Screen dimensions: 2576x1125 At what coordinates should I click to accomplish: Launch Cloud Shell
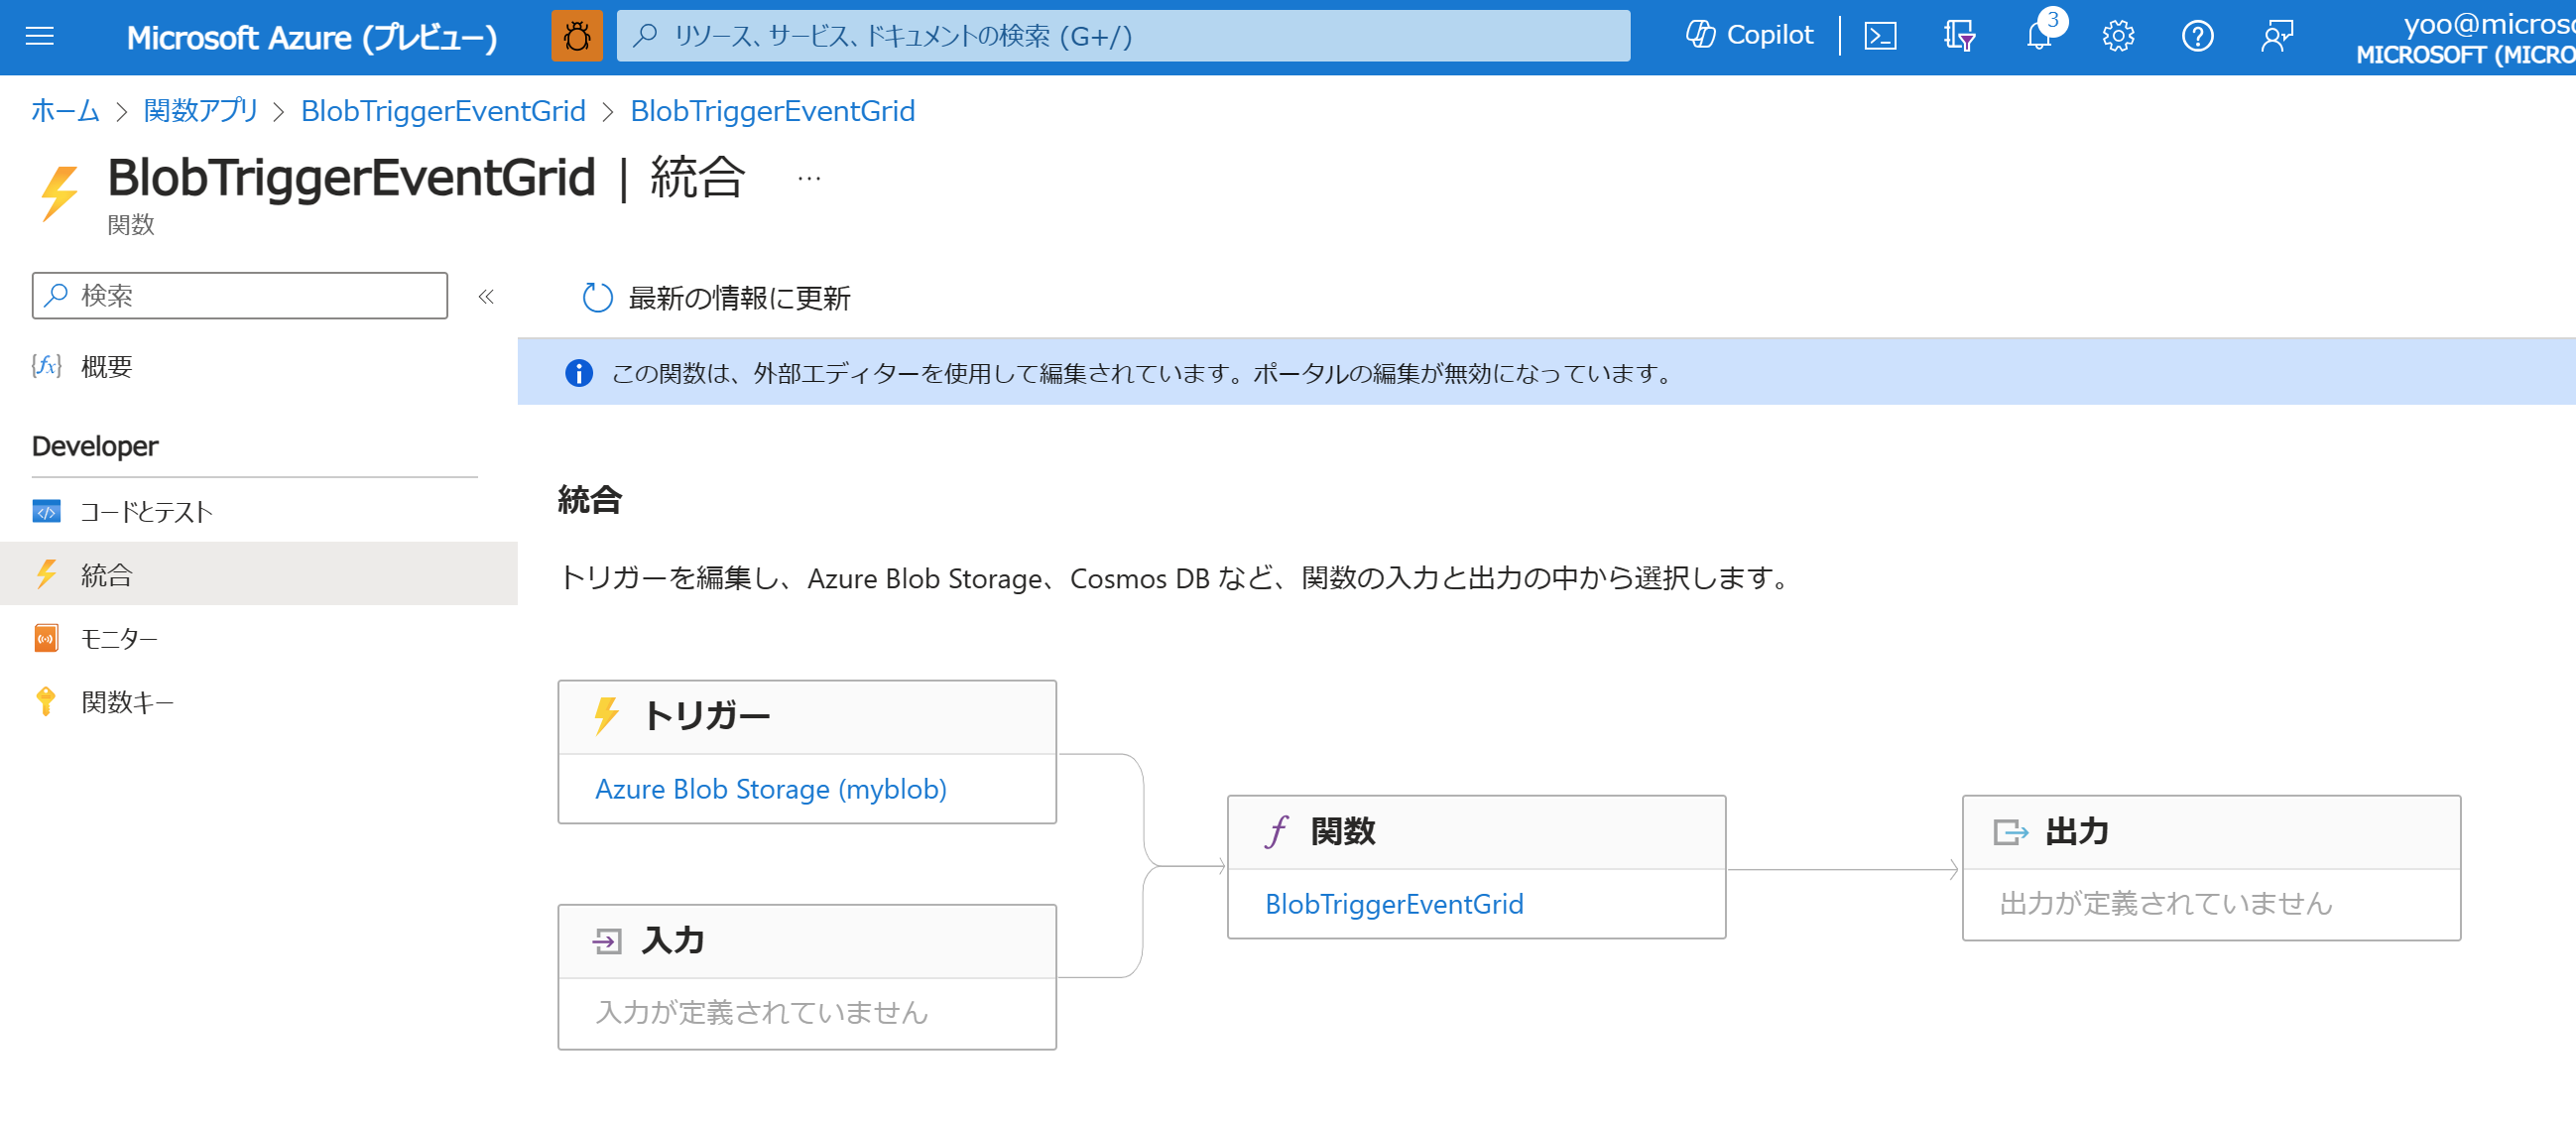click(x=1881, y=35)
